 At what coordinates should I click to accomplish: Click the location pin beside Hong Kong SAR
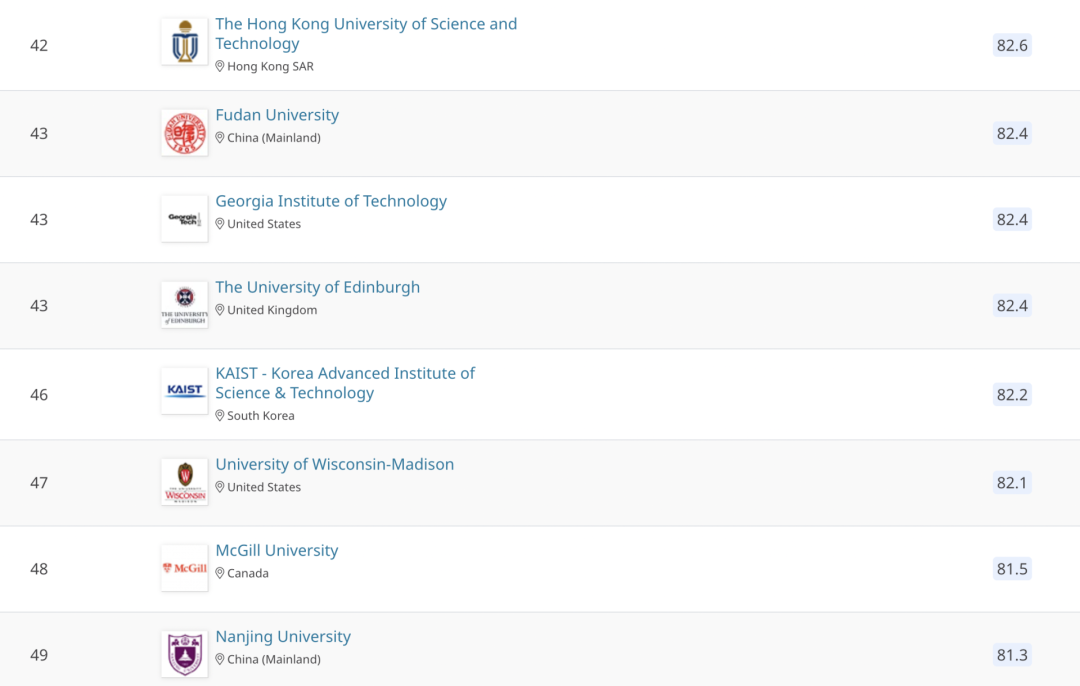tap(220, 66)
